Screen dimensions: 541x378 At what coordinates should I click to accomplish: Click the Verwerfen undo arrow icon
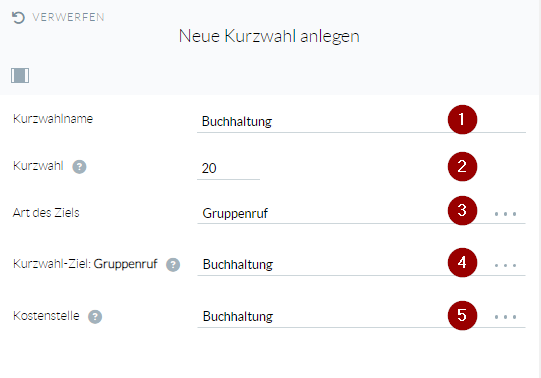(18, 17)
